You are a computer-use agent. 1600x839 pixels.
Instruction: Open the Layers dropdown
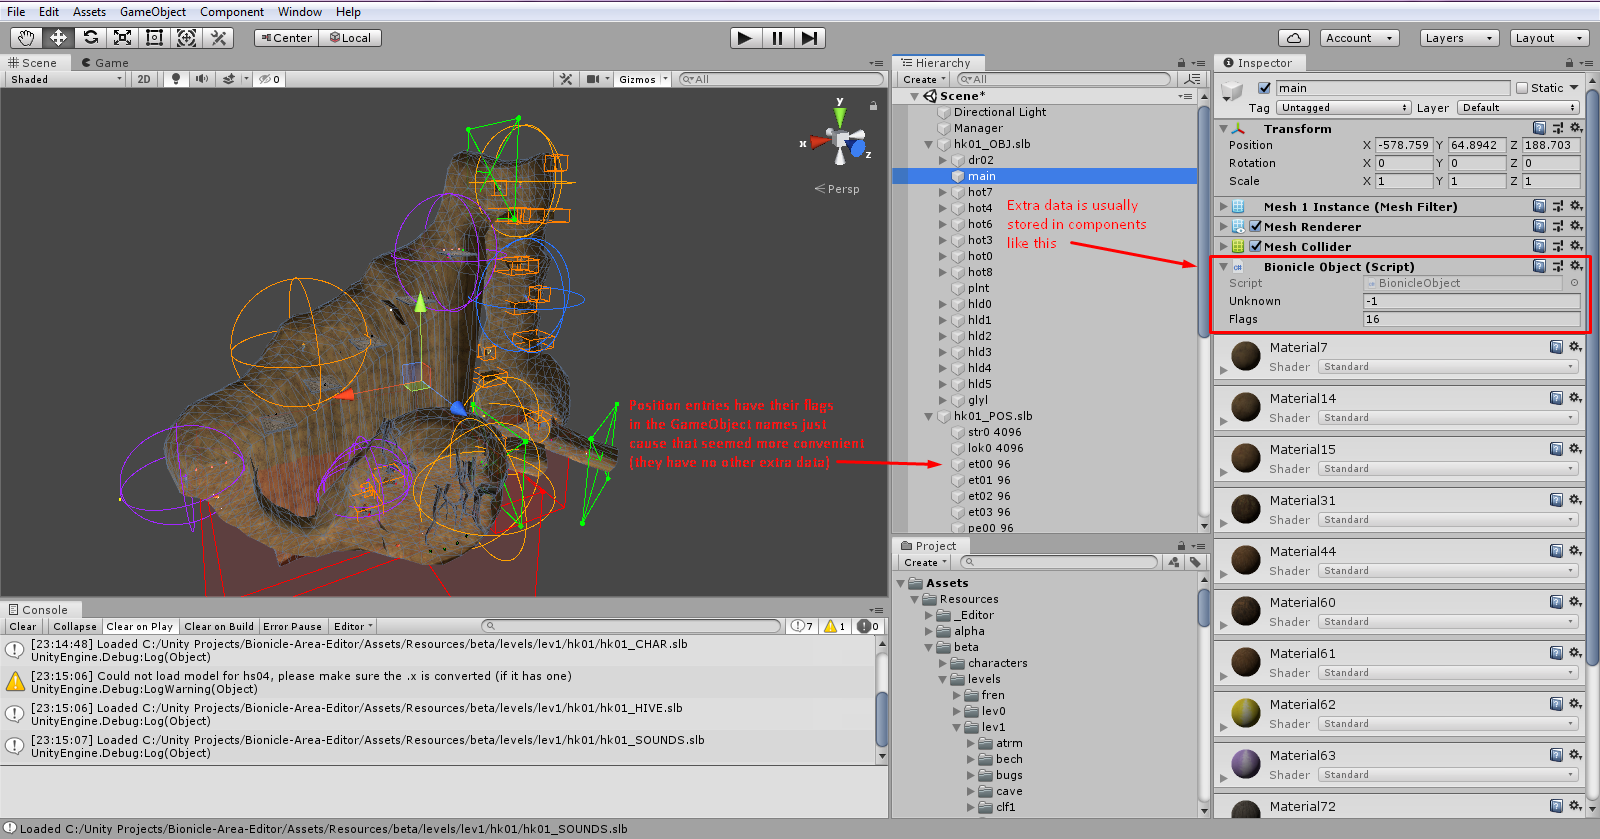[1460, 38]
